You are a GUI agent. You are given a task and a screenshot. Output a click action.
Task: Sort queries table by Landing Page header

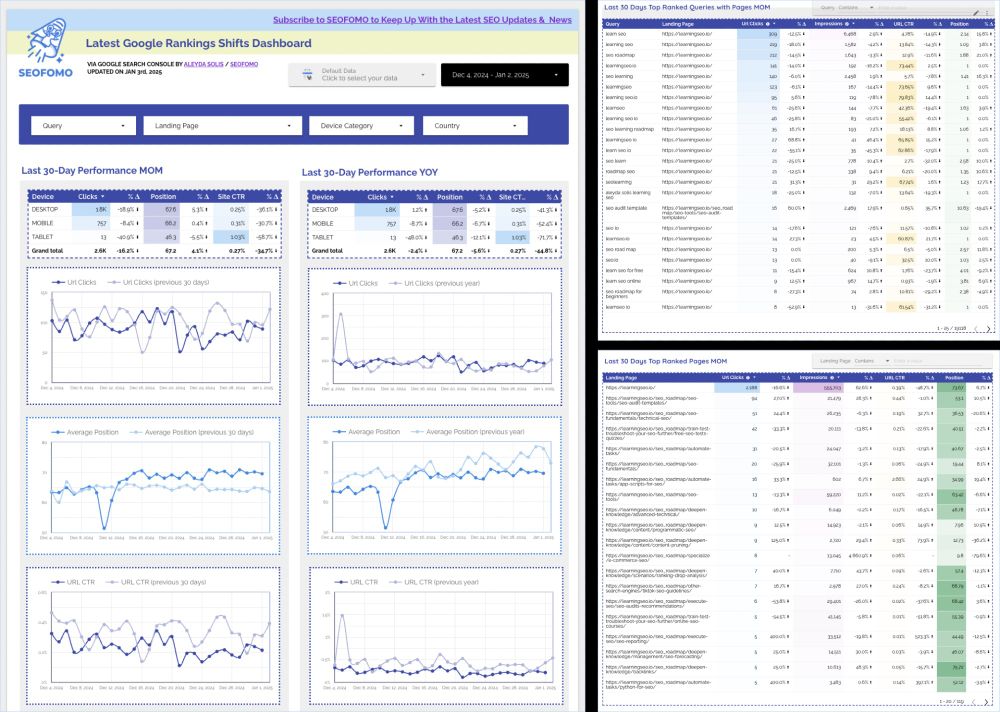pyautogui.click(x=678, y=24)
